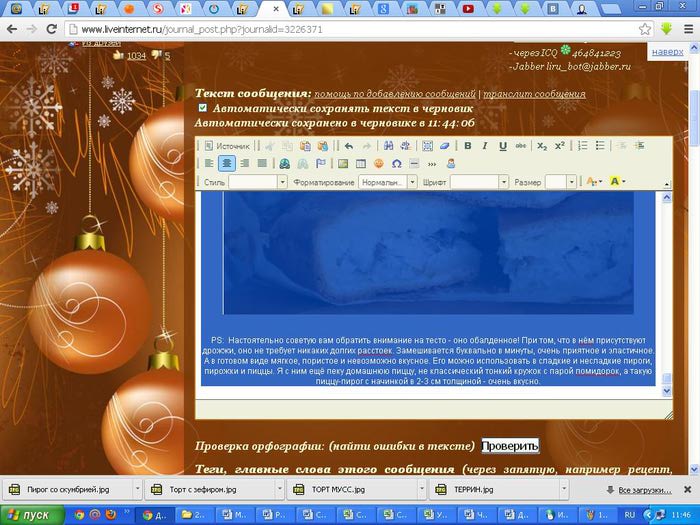The width and height of the screenshot is (700, 525).
Task: Open the background highlight color picker
Action: click(x=617, y=182)
